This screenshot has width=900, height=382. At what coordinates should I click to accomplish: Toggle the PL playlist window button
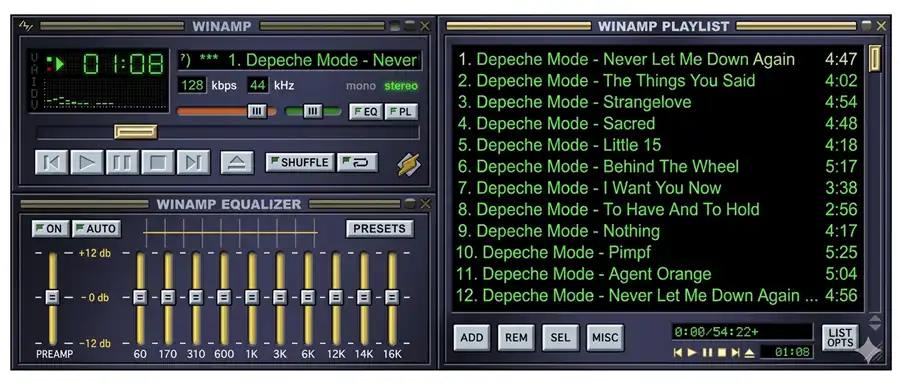[x=401, y=112]
